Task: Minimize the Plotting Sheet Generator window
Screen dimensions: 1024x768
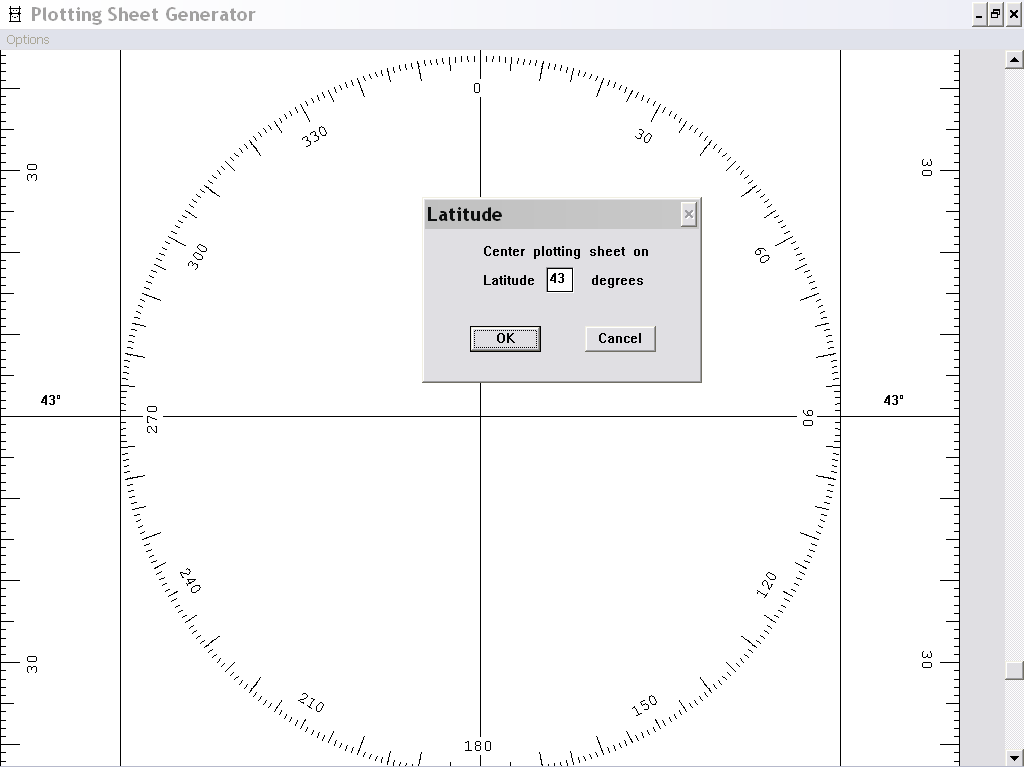Action: [978, 14]
